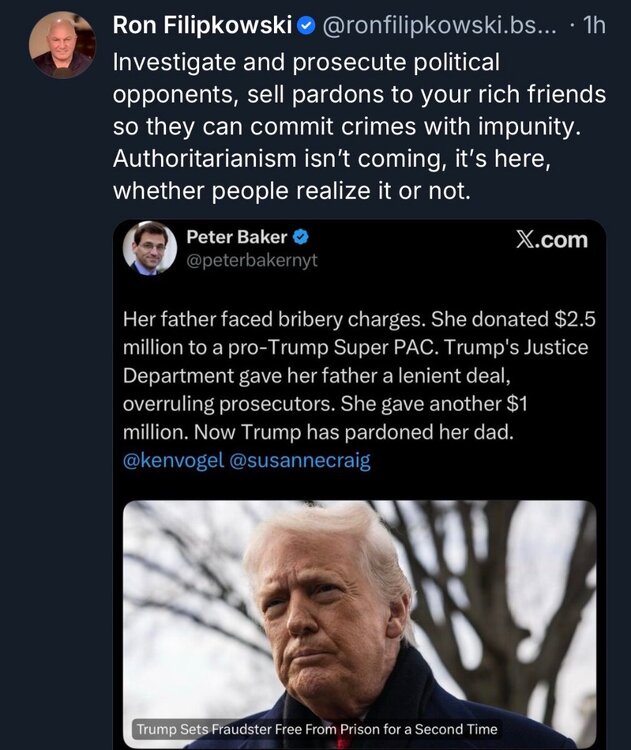Click the Peter Baker name in embedded tweet
Screen dimensions: 631x750
click(236, 238)
